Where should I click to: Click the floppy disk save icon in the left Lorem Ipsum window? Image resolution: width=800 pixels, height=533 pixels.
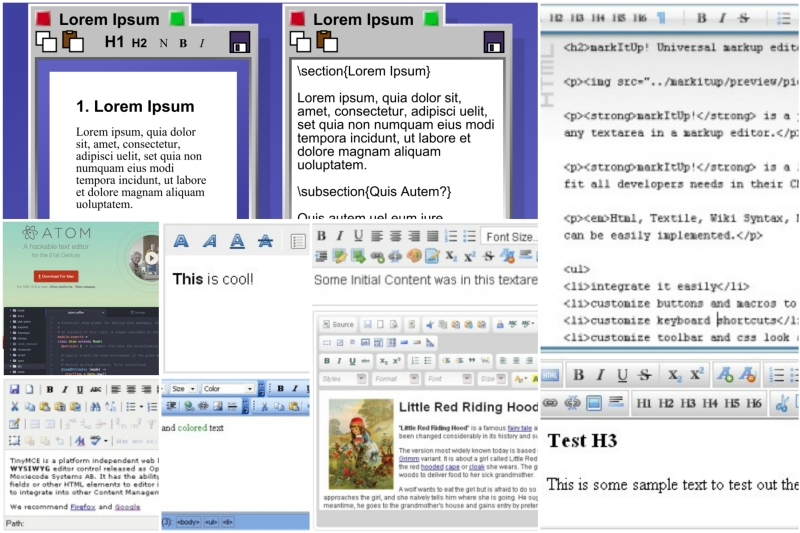pos(239,43)
